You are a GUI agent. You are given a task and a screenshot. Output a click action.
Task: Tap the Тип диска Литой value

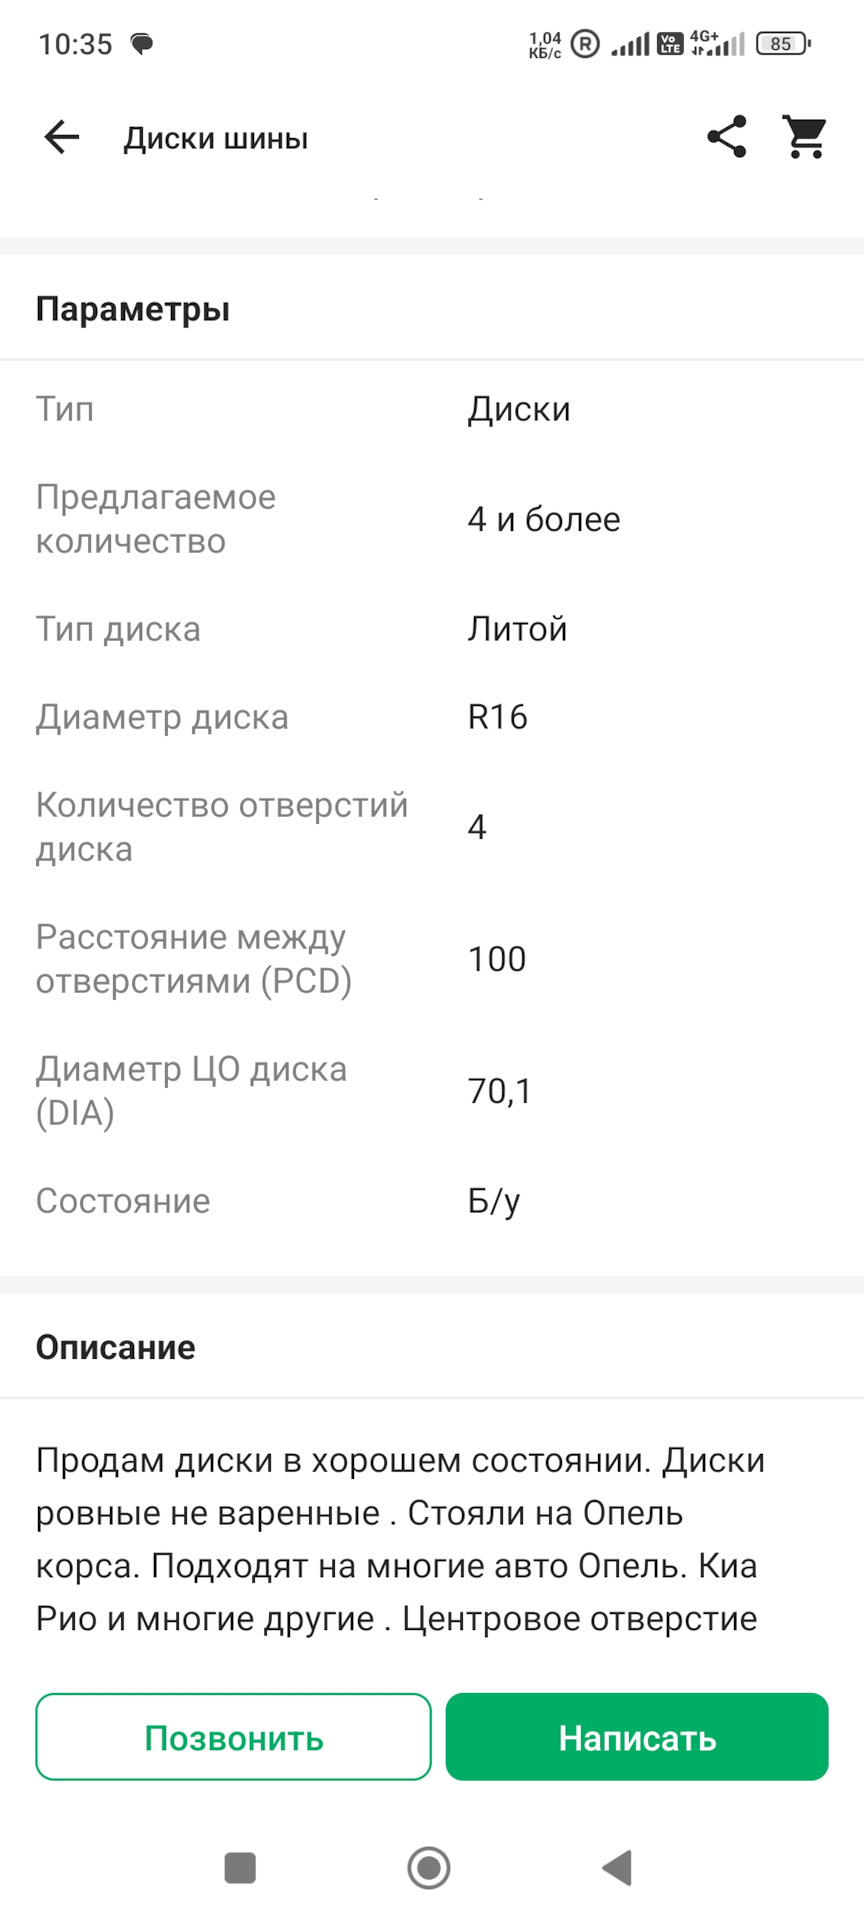tap(517, 629)
